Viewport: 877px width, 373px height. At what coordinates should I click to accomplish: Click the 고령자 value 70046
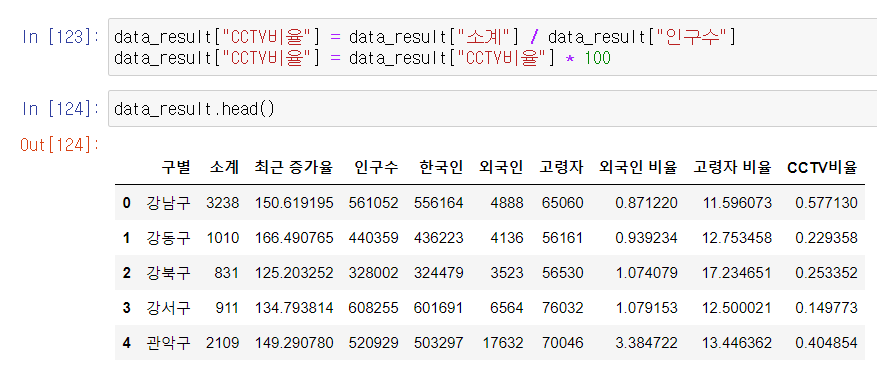563,343
